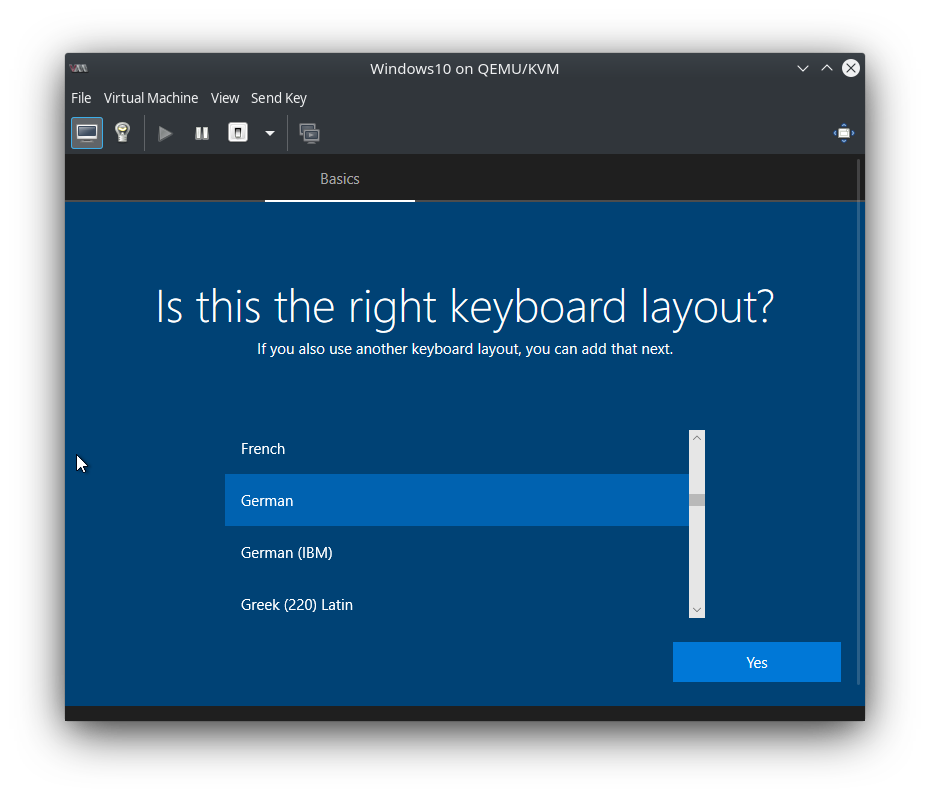Confirm layout with Yes button
The image size is (930, 798).
coord(757,662)
